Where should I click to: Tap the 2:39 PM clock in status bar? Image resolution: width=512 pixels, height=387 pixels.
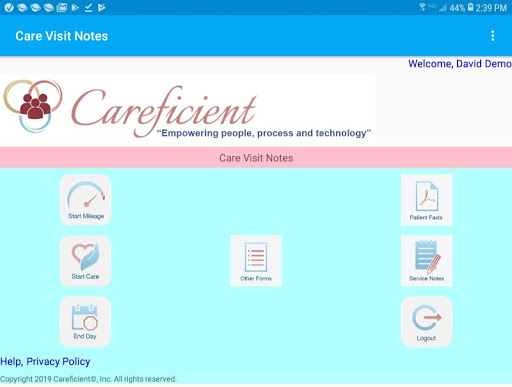click(491, 8)
